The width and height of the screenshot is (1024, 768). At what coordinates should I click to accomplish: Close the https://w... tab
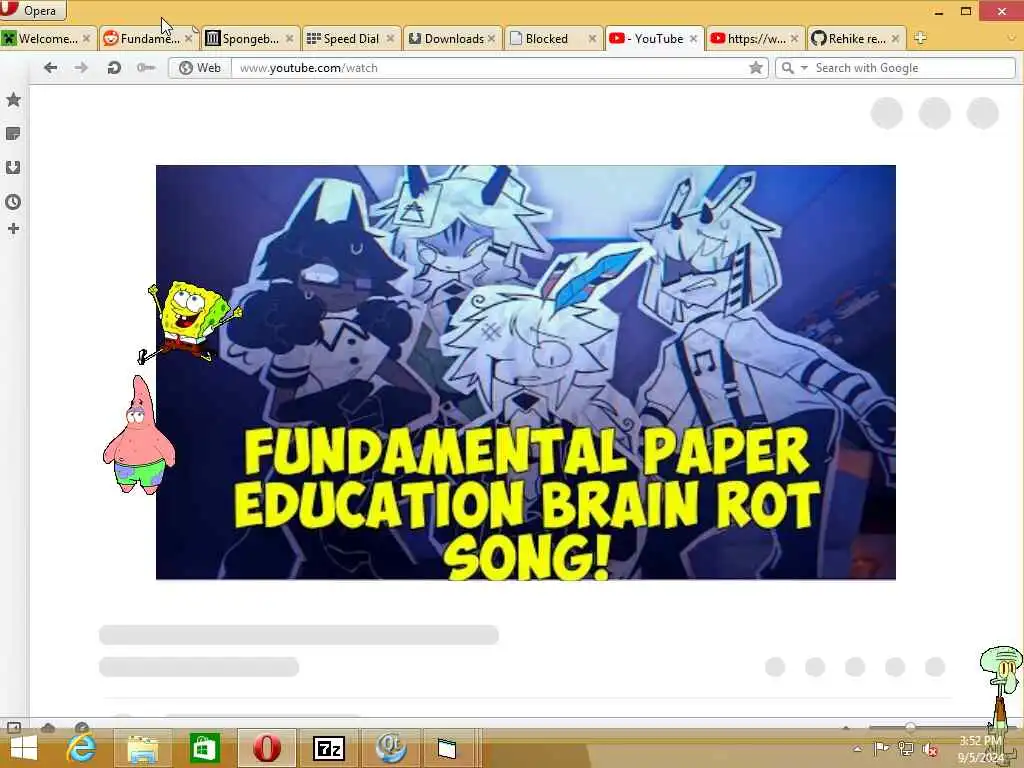click(794, 39)
